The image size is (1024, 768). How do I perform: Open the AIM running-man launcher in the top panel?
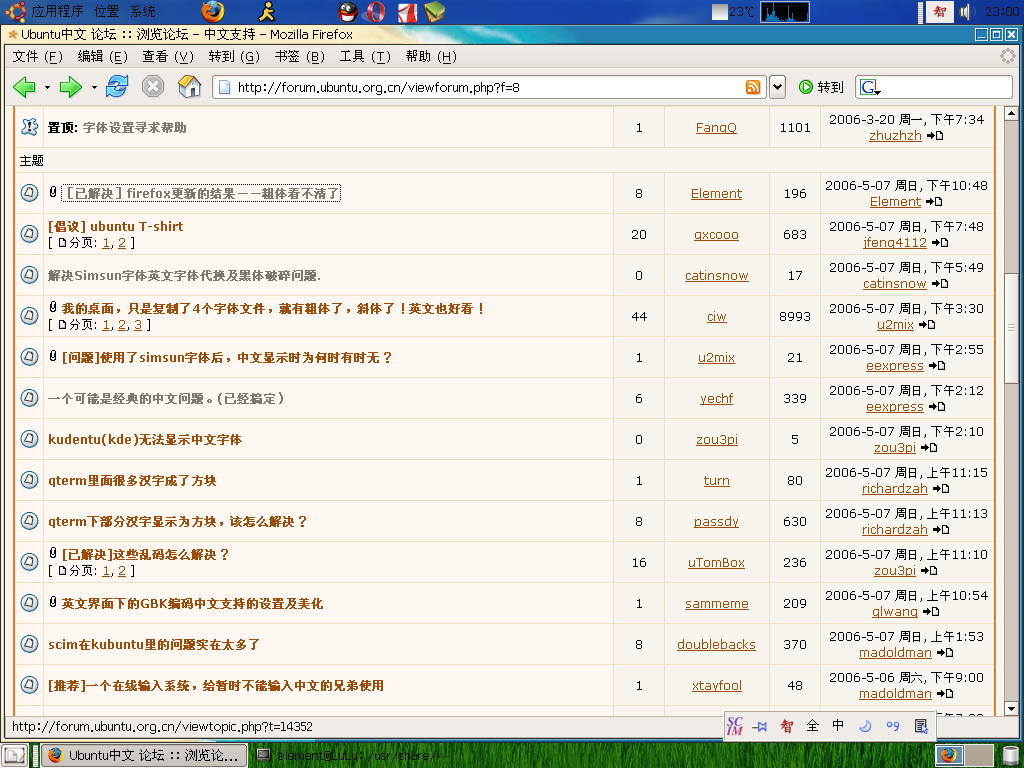pyautogui.click(x=266, y=11)
